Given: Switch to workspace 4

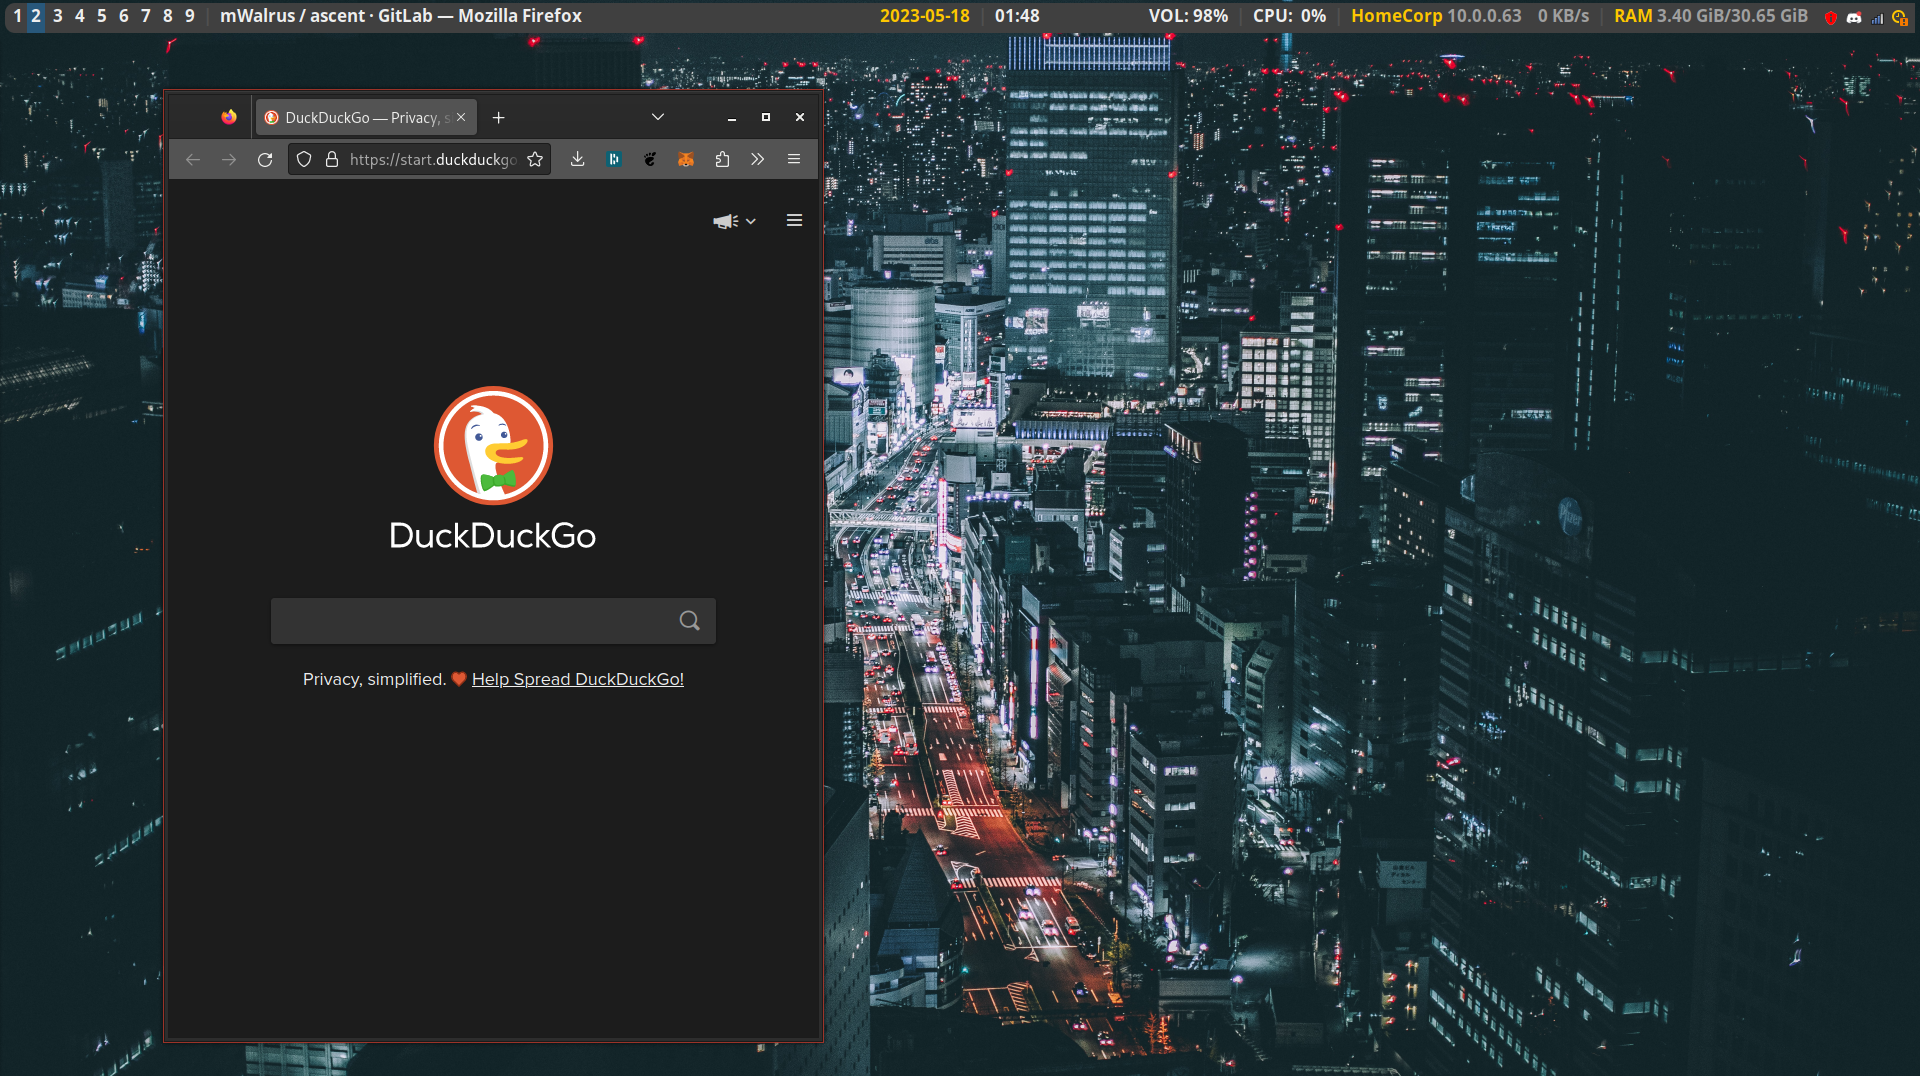Looking at the screenshot, I should click(80, 16).
